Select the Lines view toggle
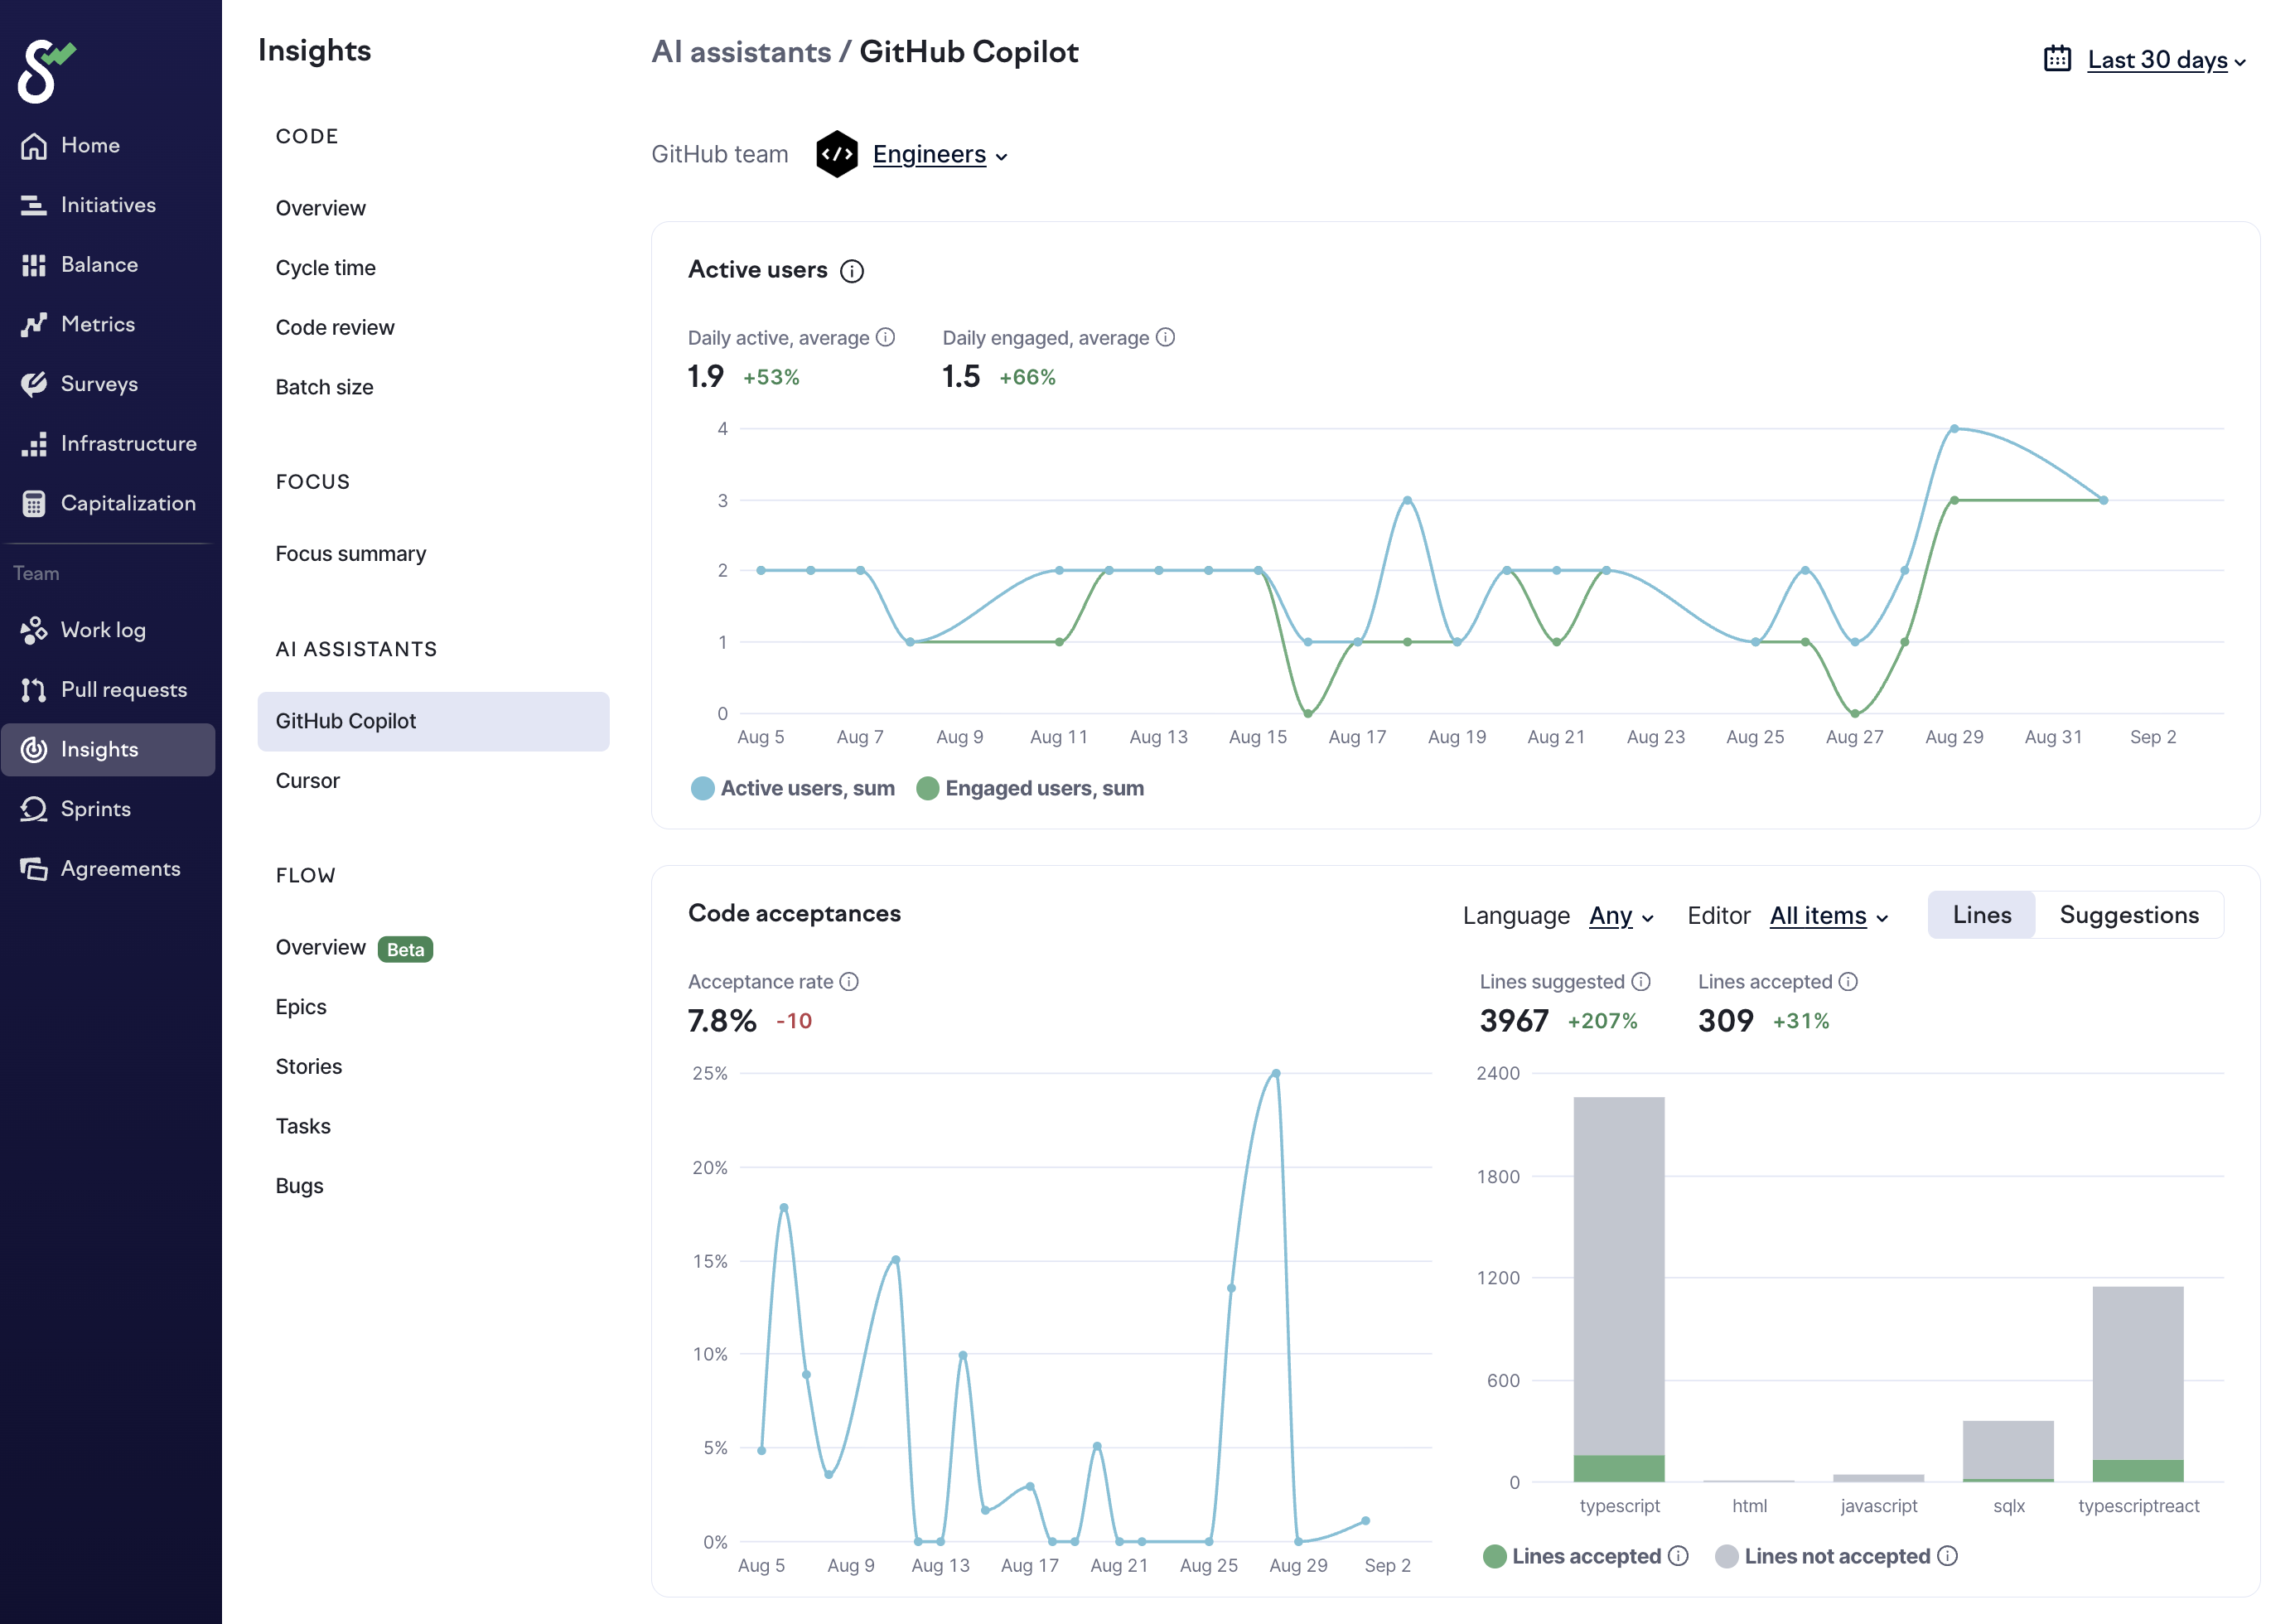The image size is (2295, 1624). click(1981, 915)
